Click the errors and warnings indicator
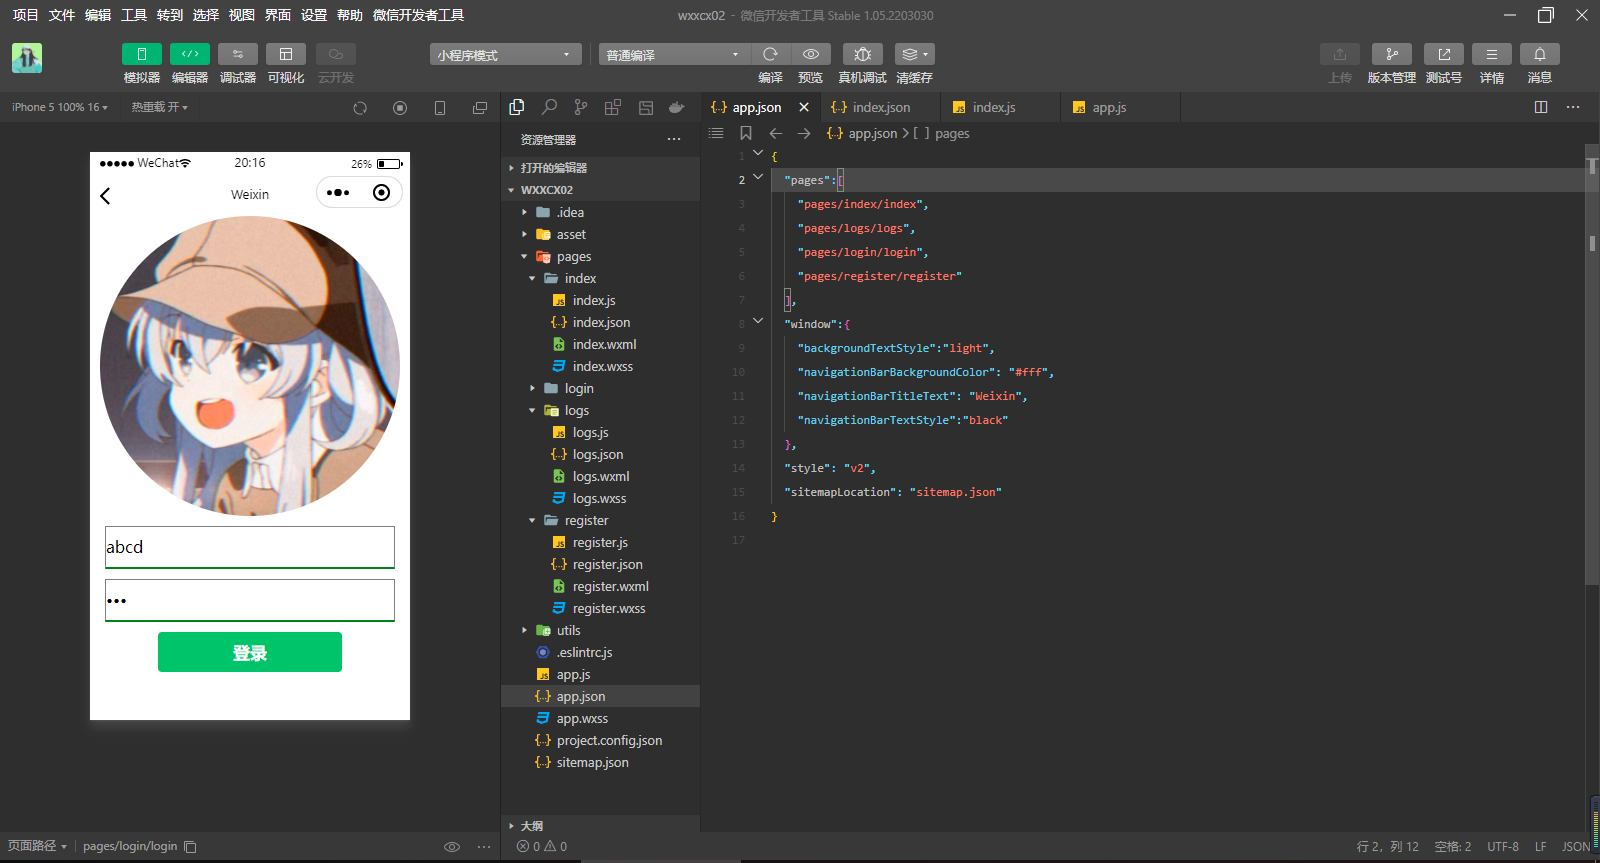 click(542, 846)
